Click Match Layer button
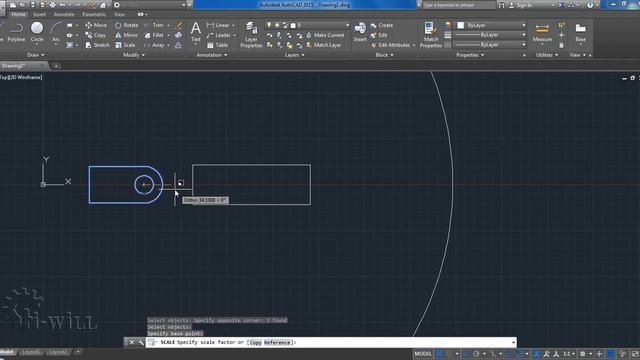The height and width of the screenshot is (360, 640). coord(324,45)
